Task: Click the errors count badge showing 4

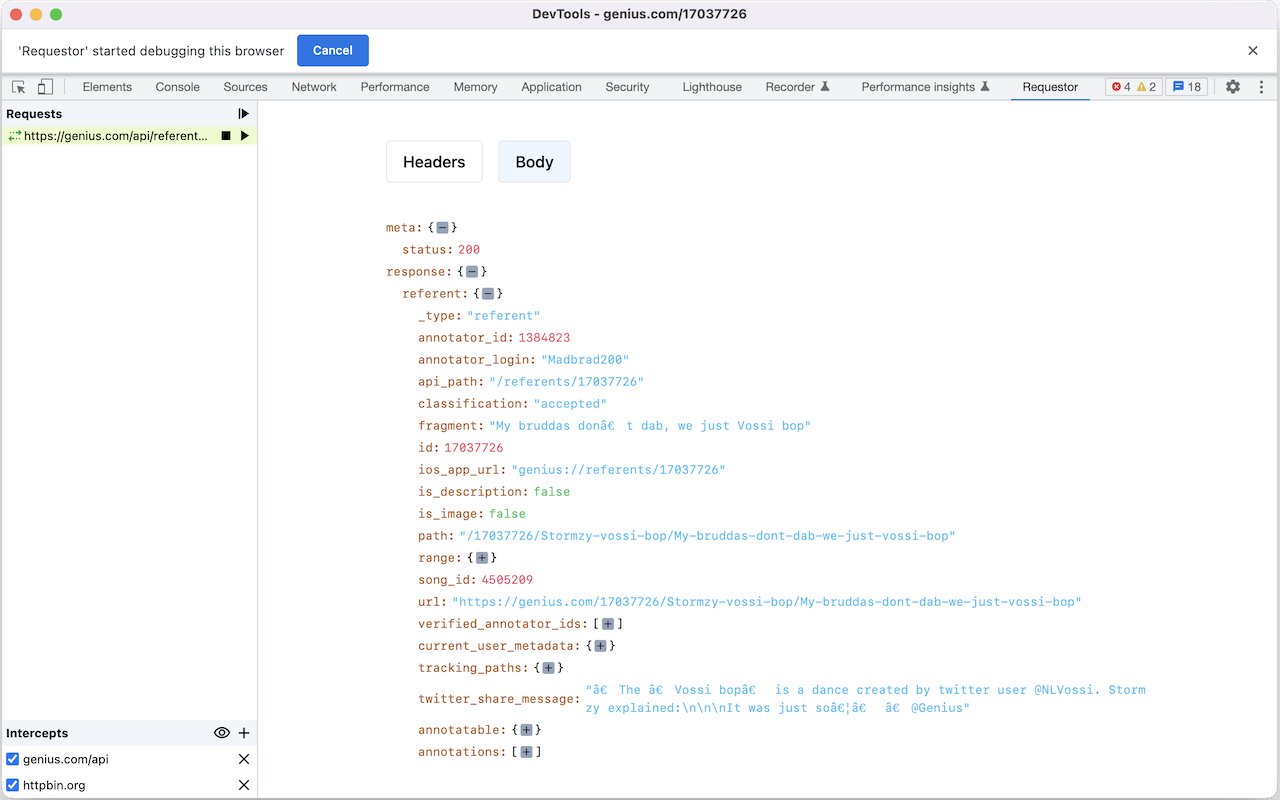Action: (x=1121, y=87)
